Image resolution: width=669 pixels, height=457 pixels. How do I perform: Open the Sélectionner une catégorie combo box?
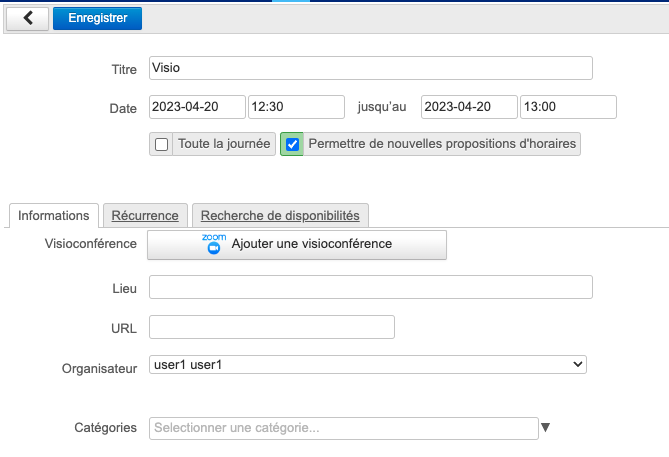(x=343, y=428)
